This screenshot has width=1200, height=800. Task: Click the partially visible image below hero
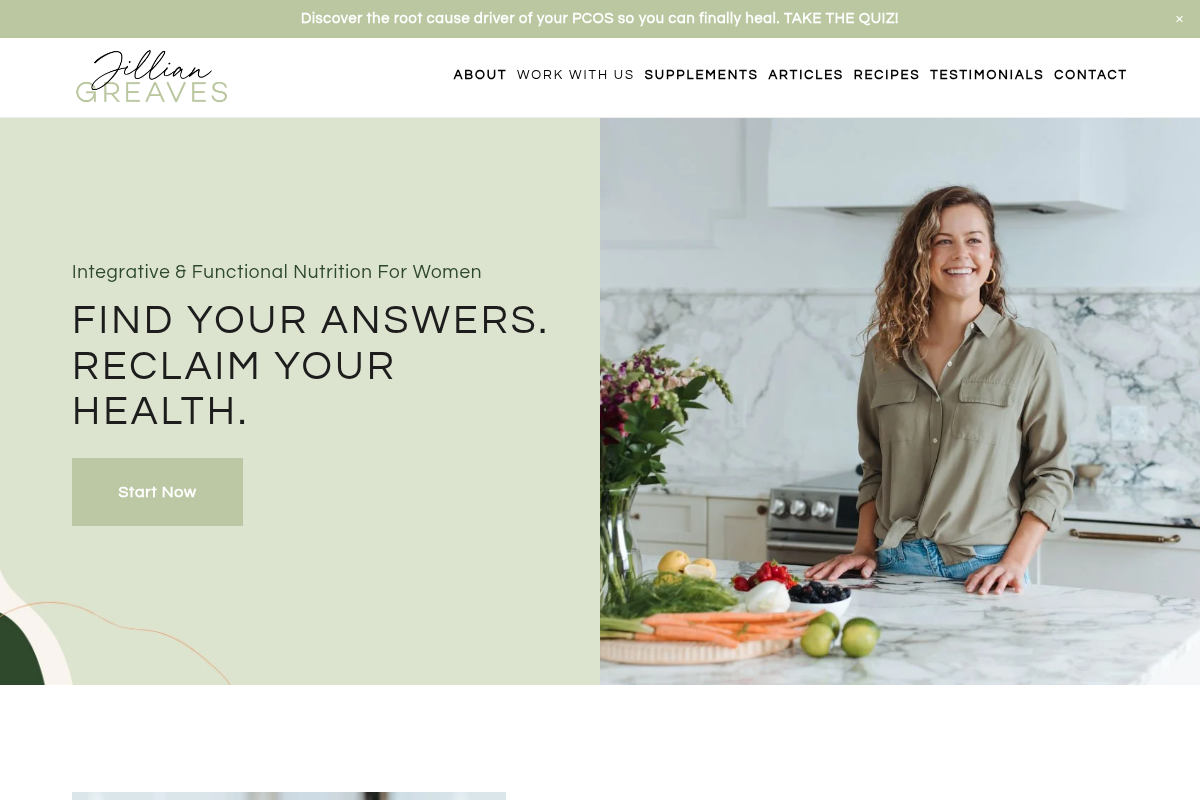[289, 796]
